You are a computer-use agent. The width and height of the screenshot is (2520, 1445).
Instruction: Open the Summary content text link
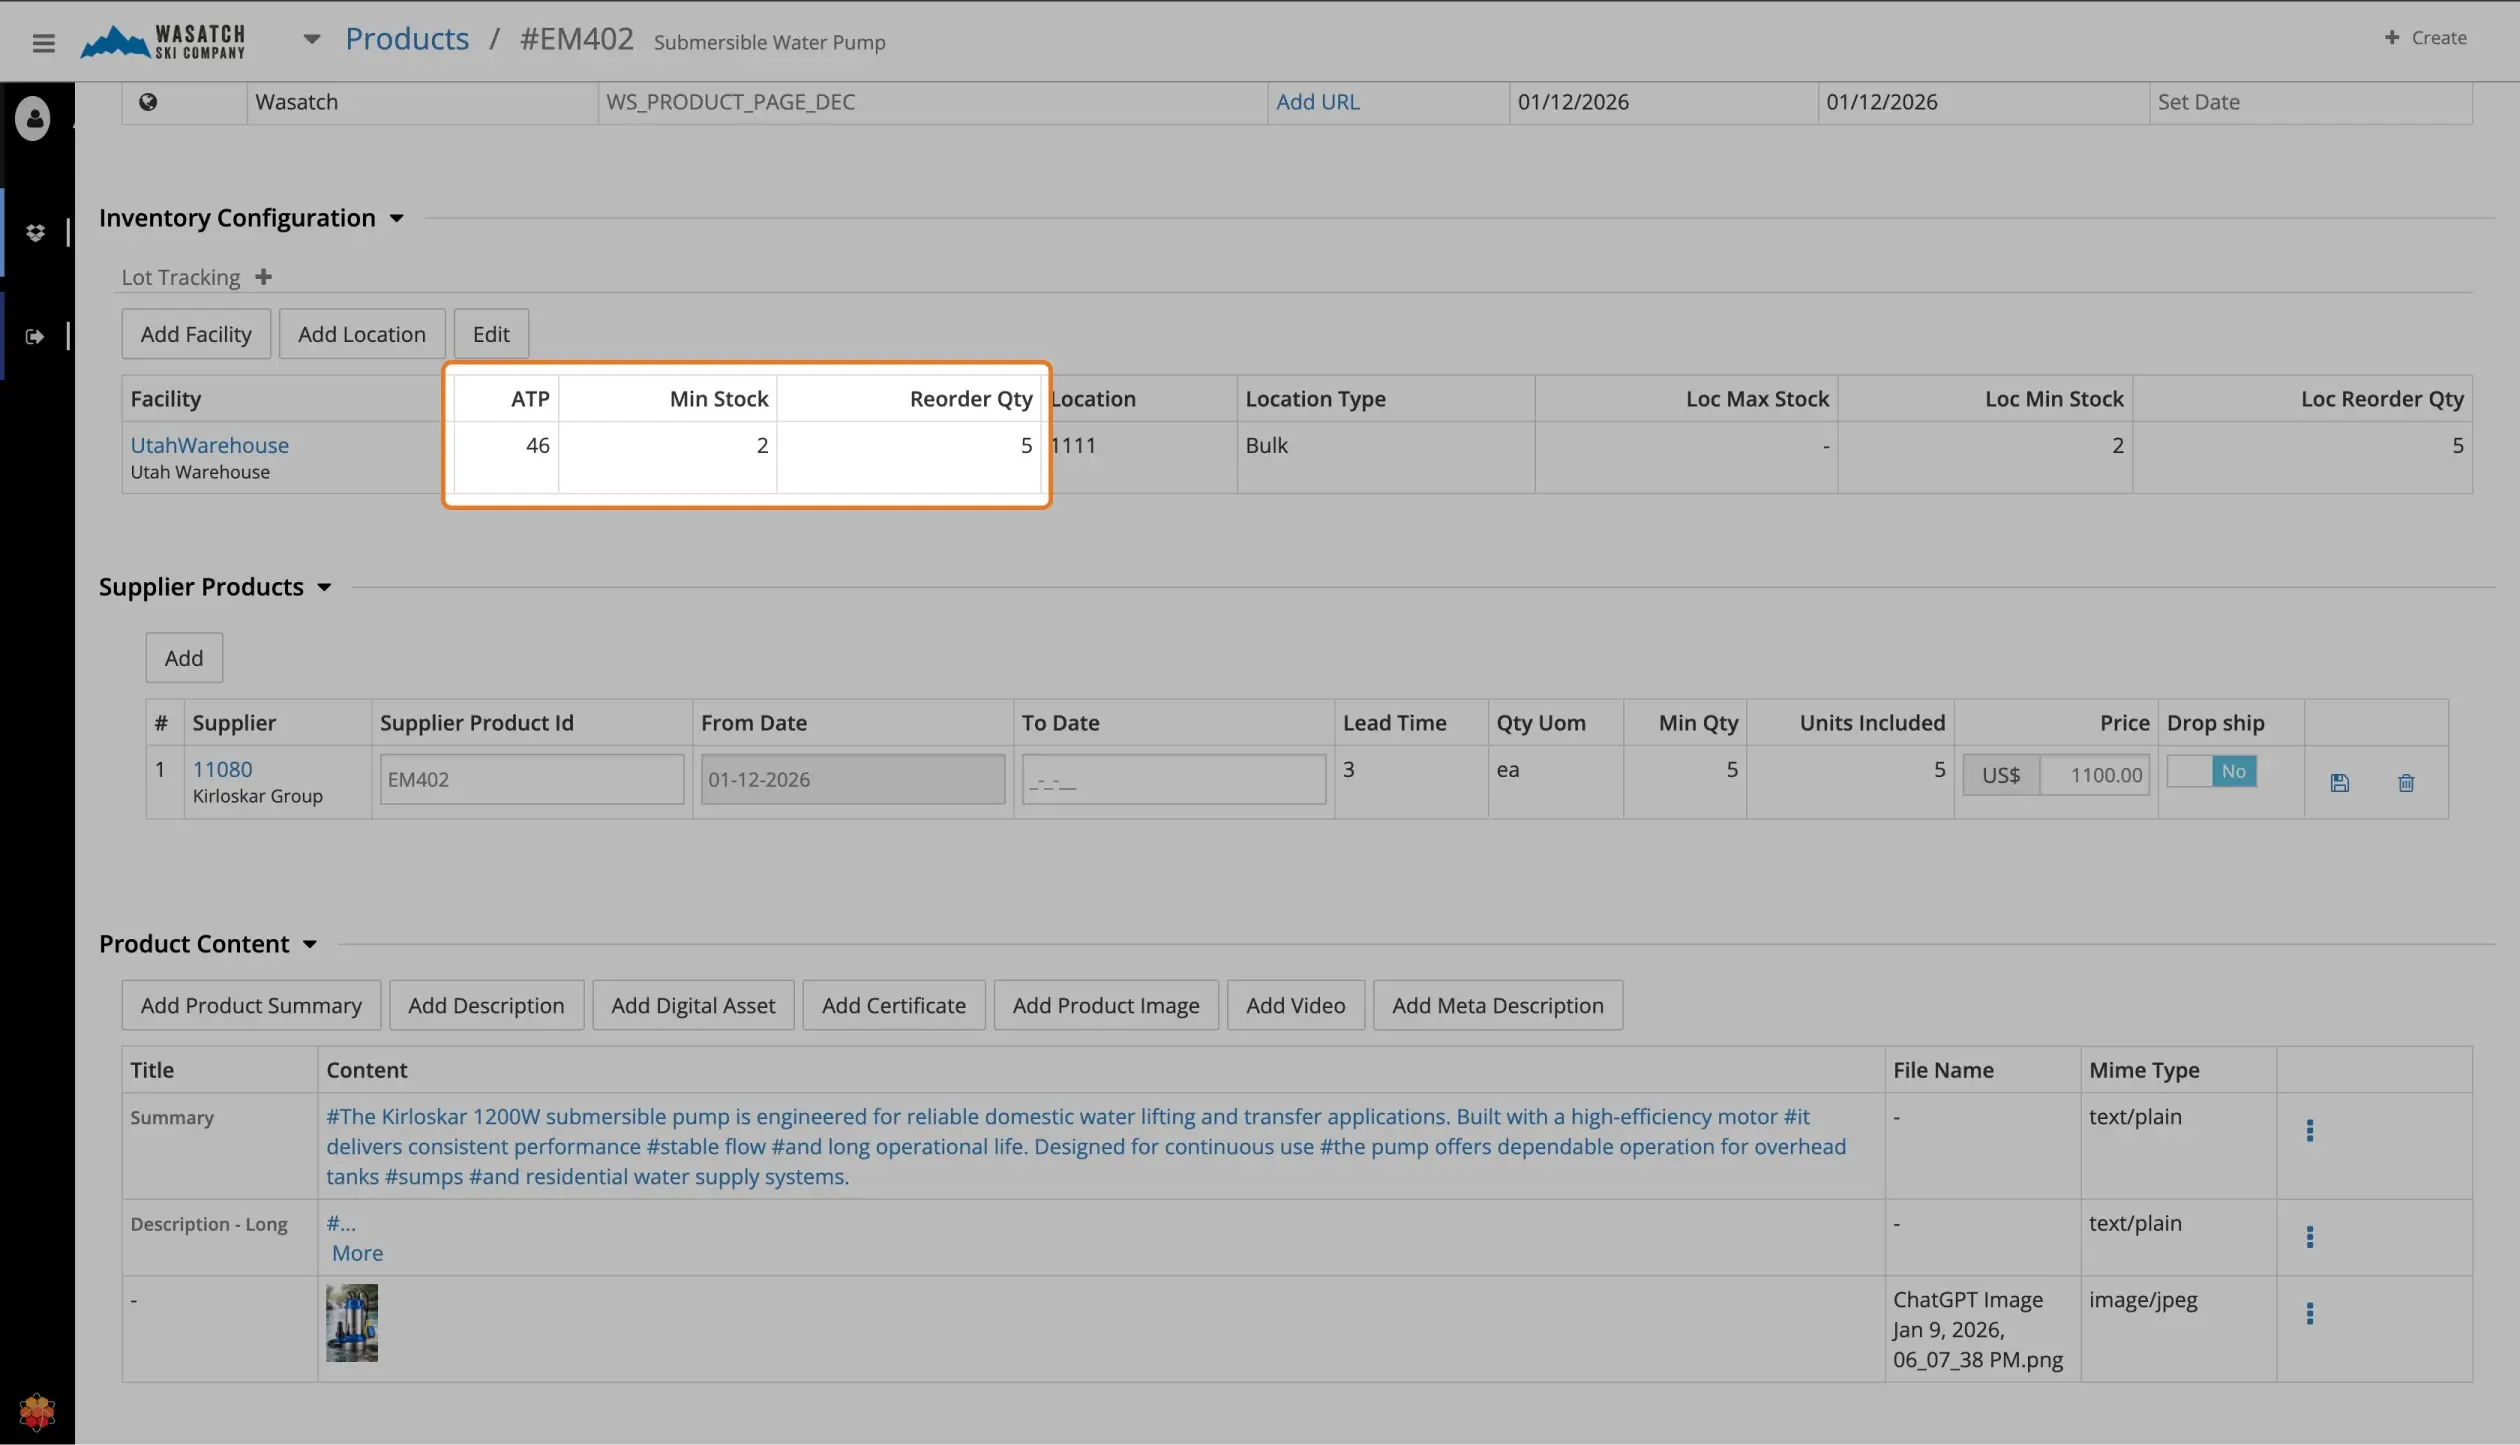[x=1086, y=1147]
